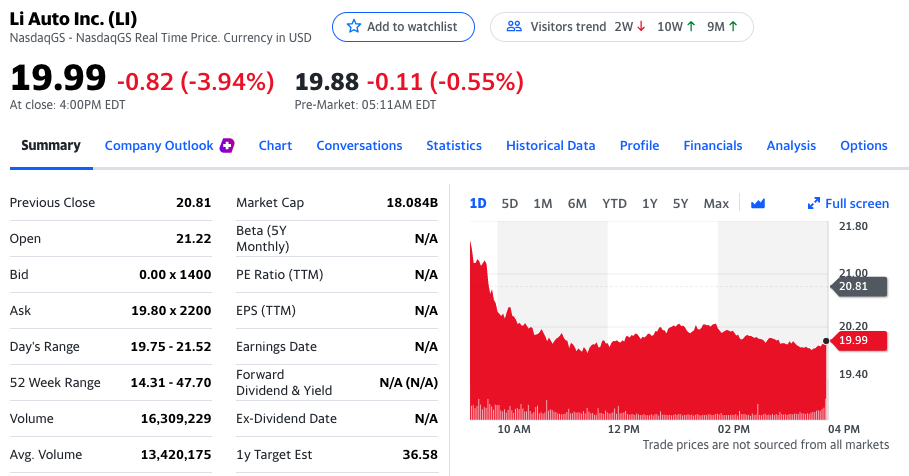
Task: Open the Statistics tab
Action: click(x=454, y=146)
